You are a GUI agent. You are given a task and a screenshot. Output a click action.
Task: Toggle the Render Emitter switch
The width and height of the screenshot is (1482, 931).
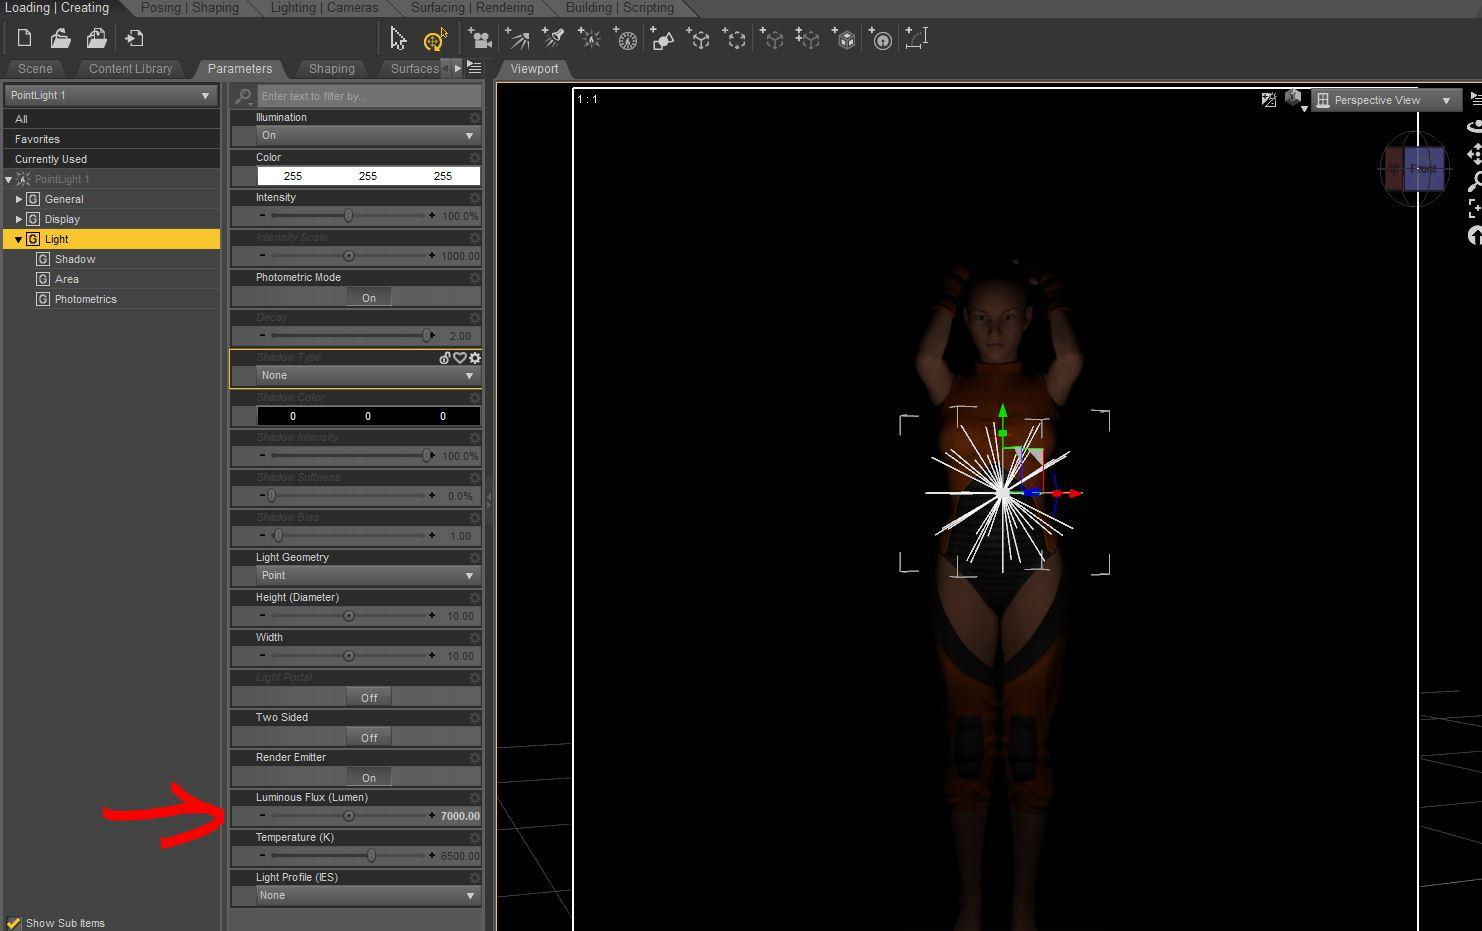pos(369,778)
